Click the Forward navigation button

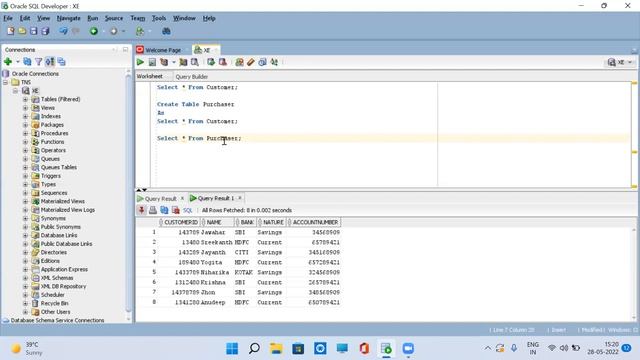tap(113, 31)
